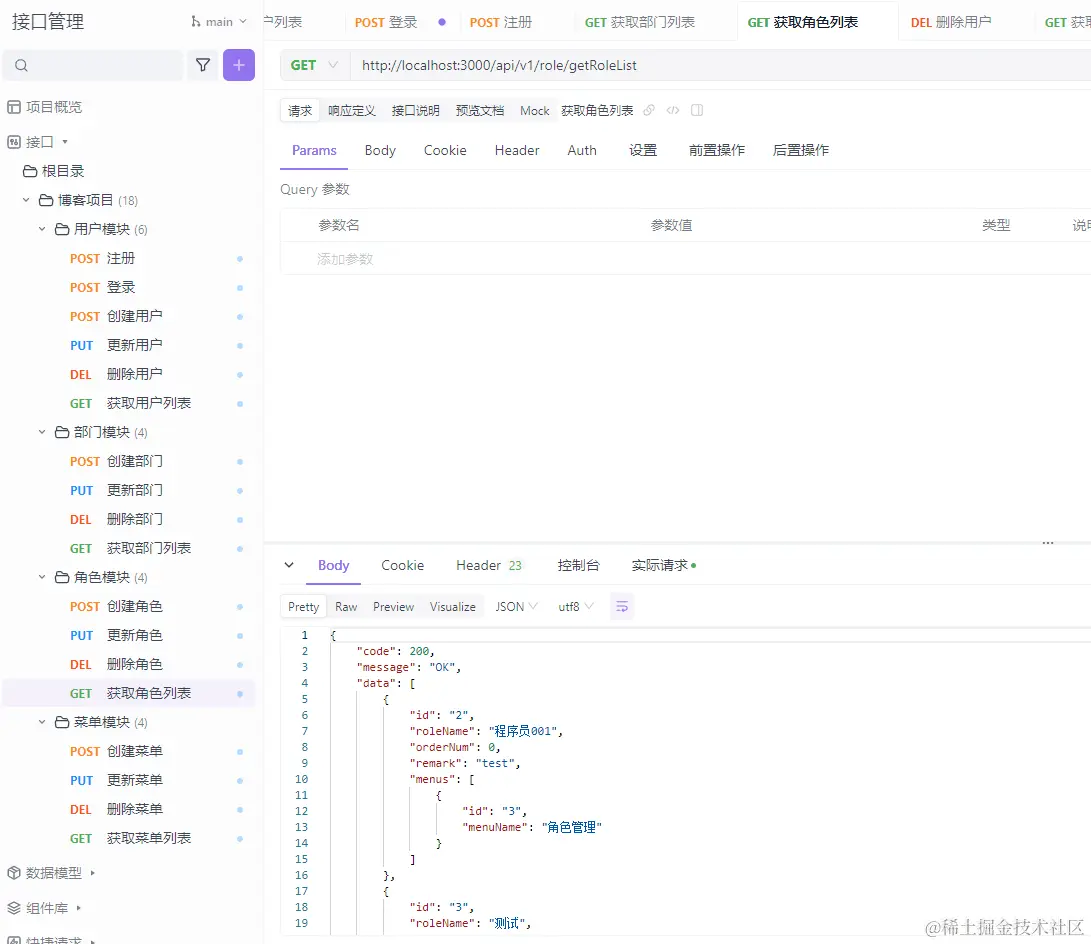
Task: Select the Mock view
Action: tap(534, 111)
